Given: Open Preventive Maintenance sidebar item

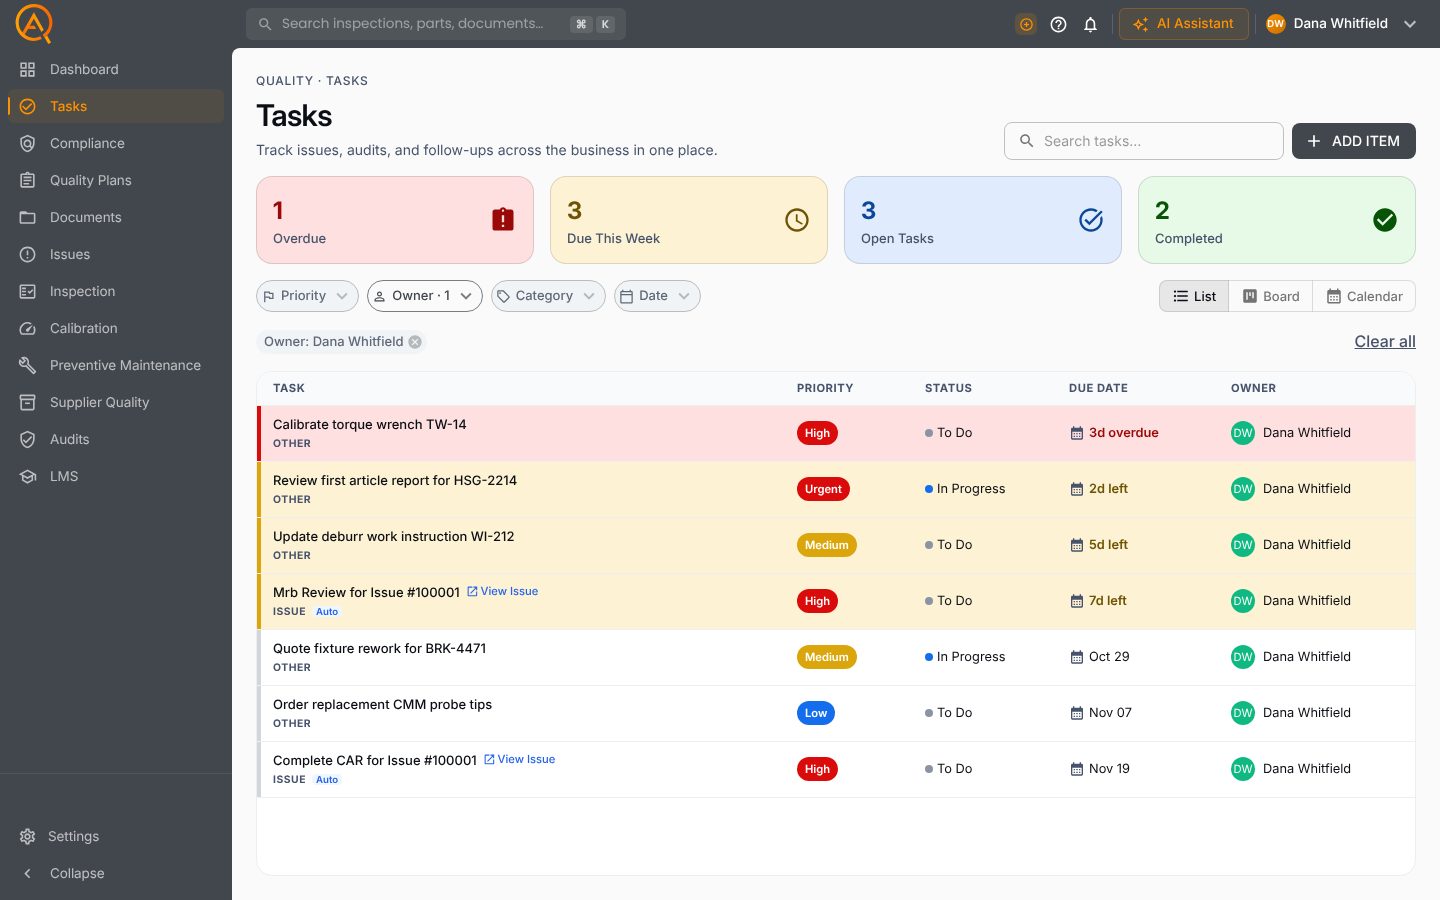Looking at the screenshot, I should (116, 365).
